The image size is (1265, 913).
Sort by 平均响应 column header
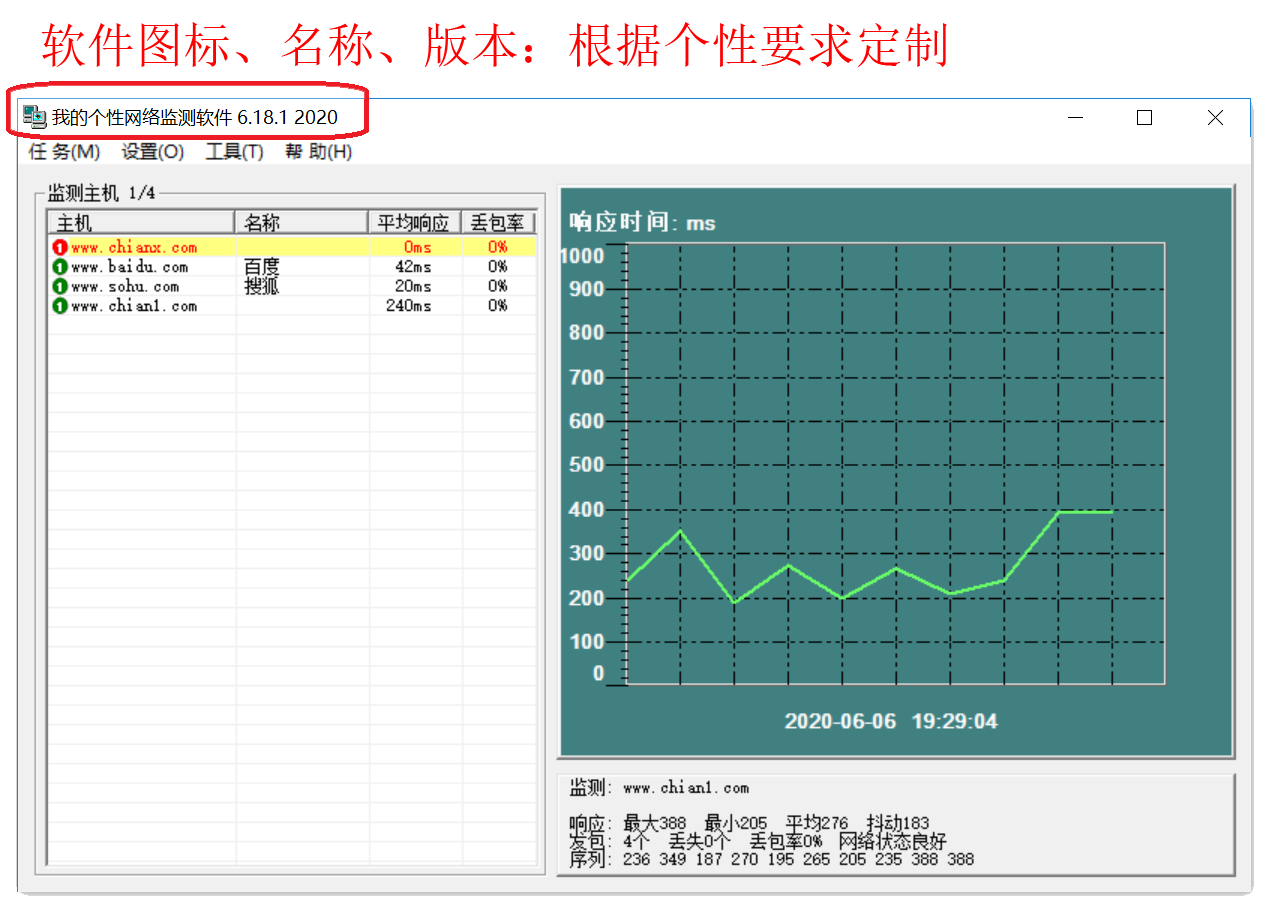pyautogui.click(x=414, y=222)
